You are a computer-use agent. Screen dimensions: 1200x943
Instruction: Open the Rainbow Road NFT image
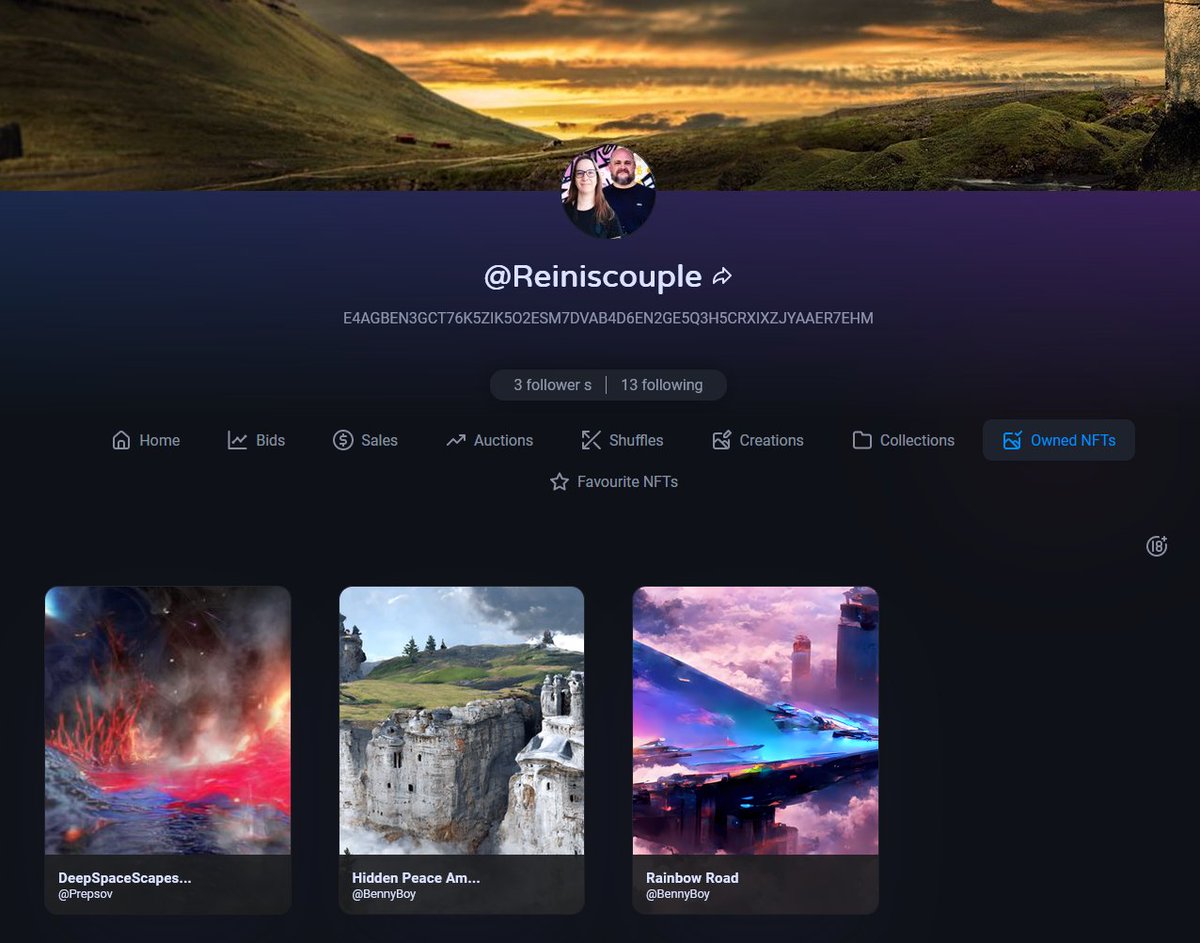click(x=756, y=721)
